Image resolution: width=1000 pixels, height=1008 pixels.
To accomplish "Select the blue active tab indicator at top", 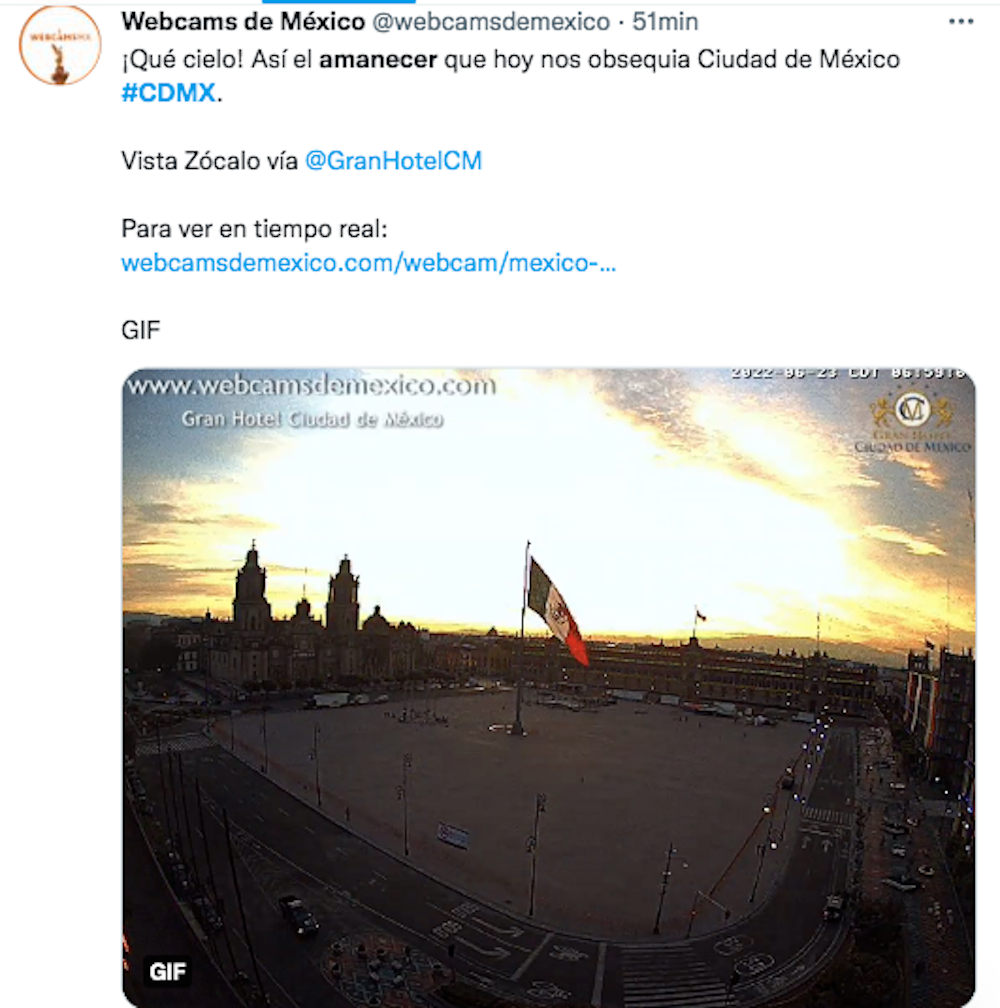I will [x=339, y=2].
